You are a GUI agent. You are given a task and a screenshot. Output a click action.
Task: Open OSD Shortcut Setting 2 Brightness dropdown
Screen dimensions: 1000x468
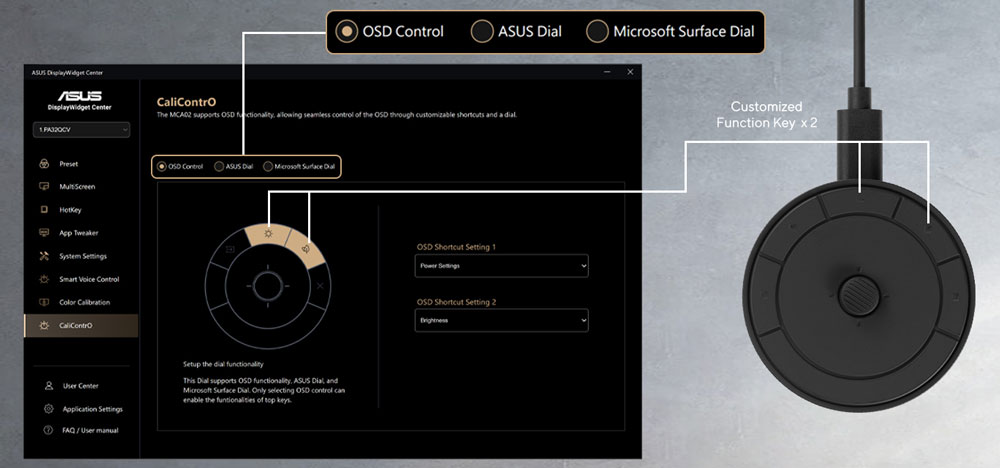tap(501, 320)
